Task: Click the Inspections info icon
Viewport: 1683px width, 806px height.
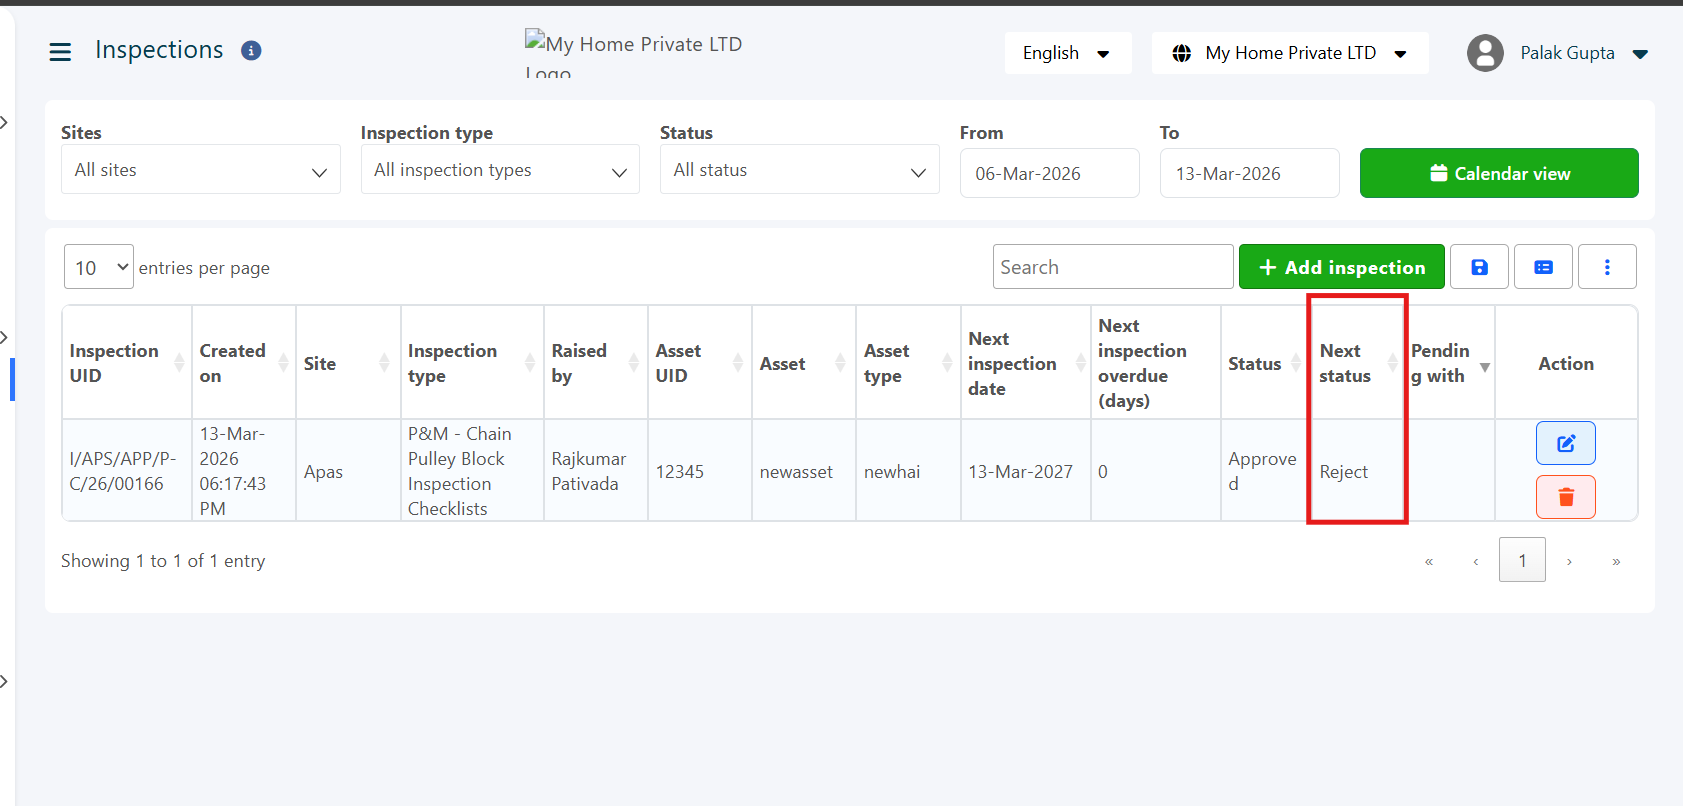Action: (251, 51)
